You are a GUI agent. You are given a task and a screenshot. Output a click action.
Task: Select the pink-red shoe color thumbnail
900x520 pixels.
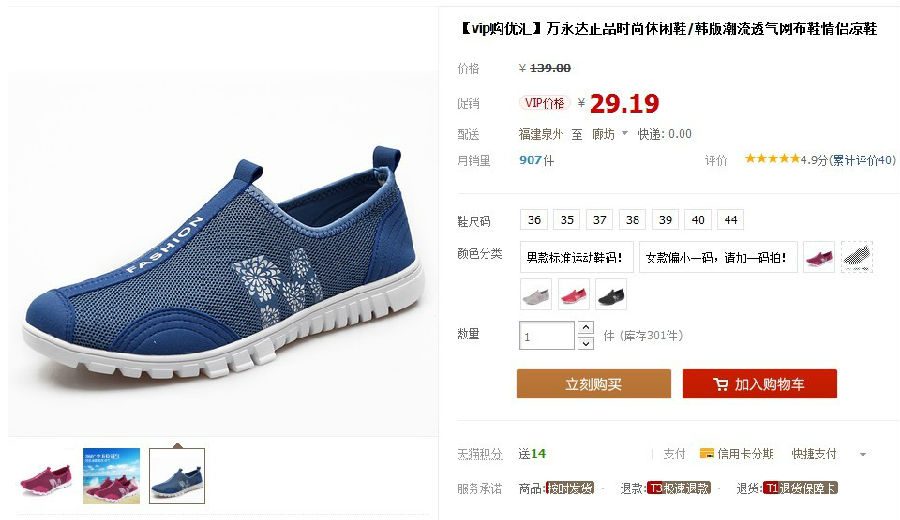[573, 294]
